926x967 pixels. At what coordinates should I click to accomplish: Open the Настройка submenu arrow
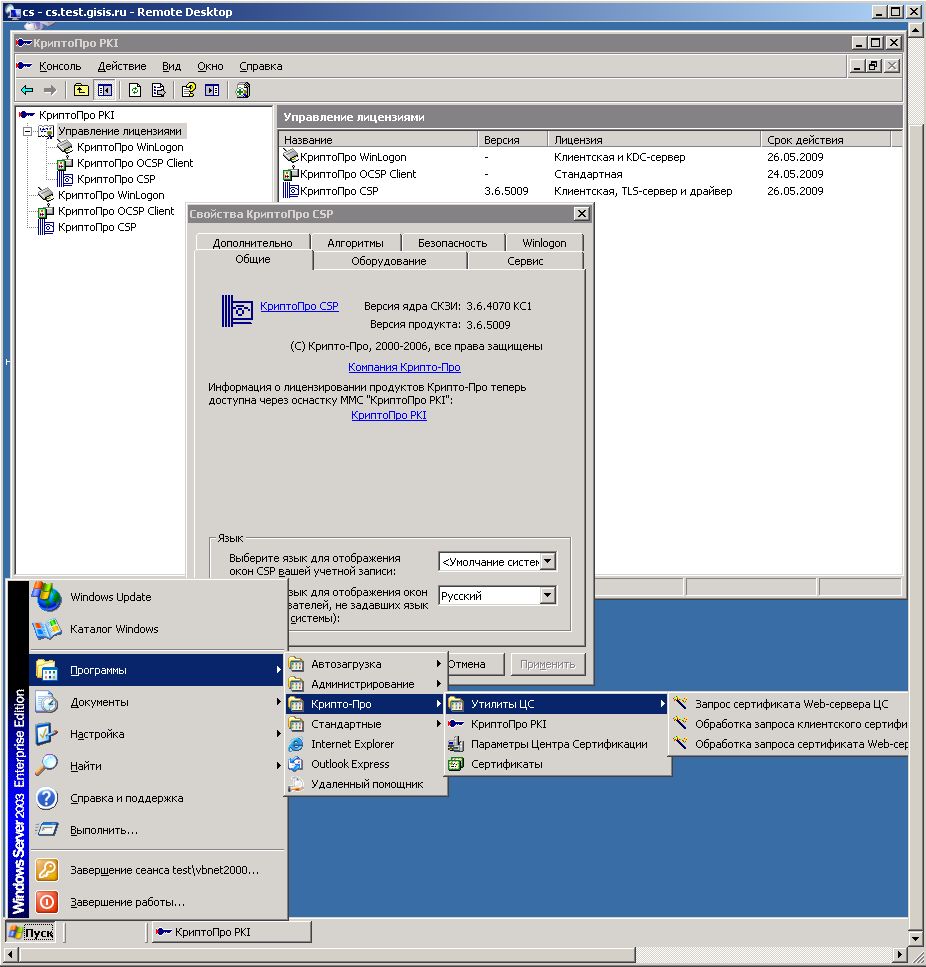pyautogui.click(x=279, y=734)
